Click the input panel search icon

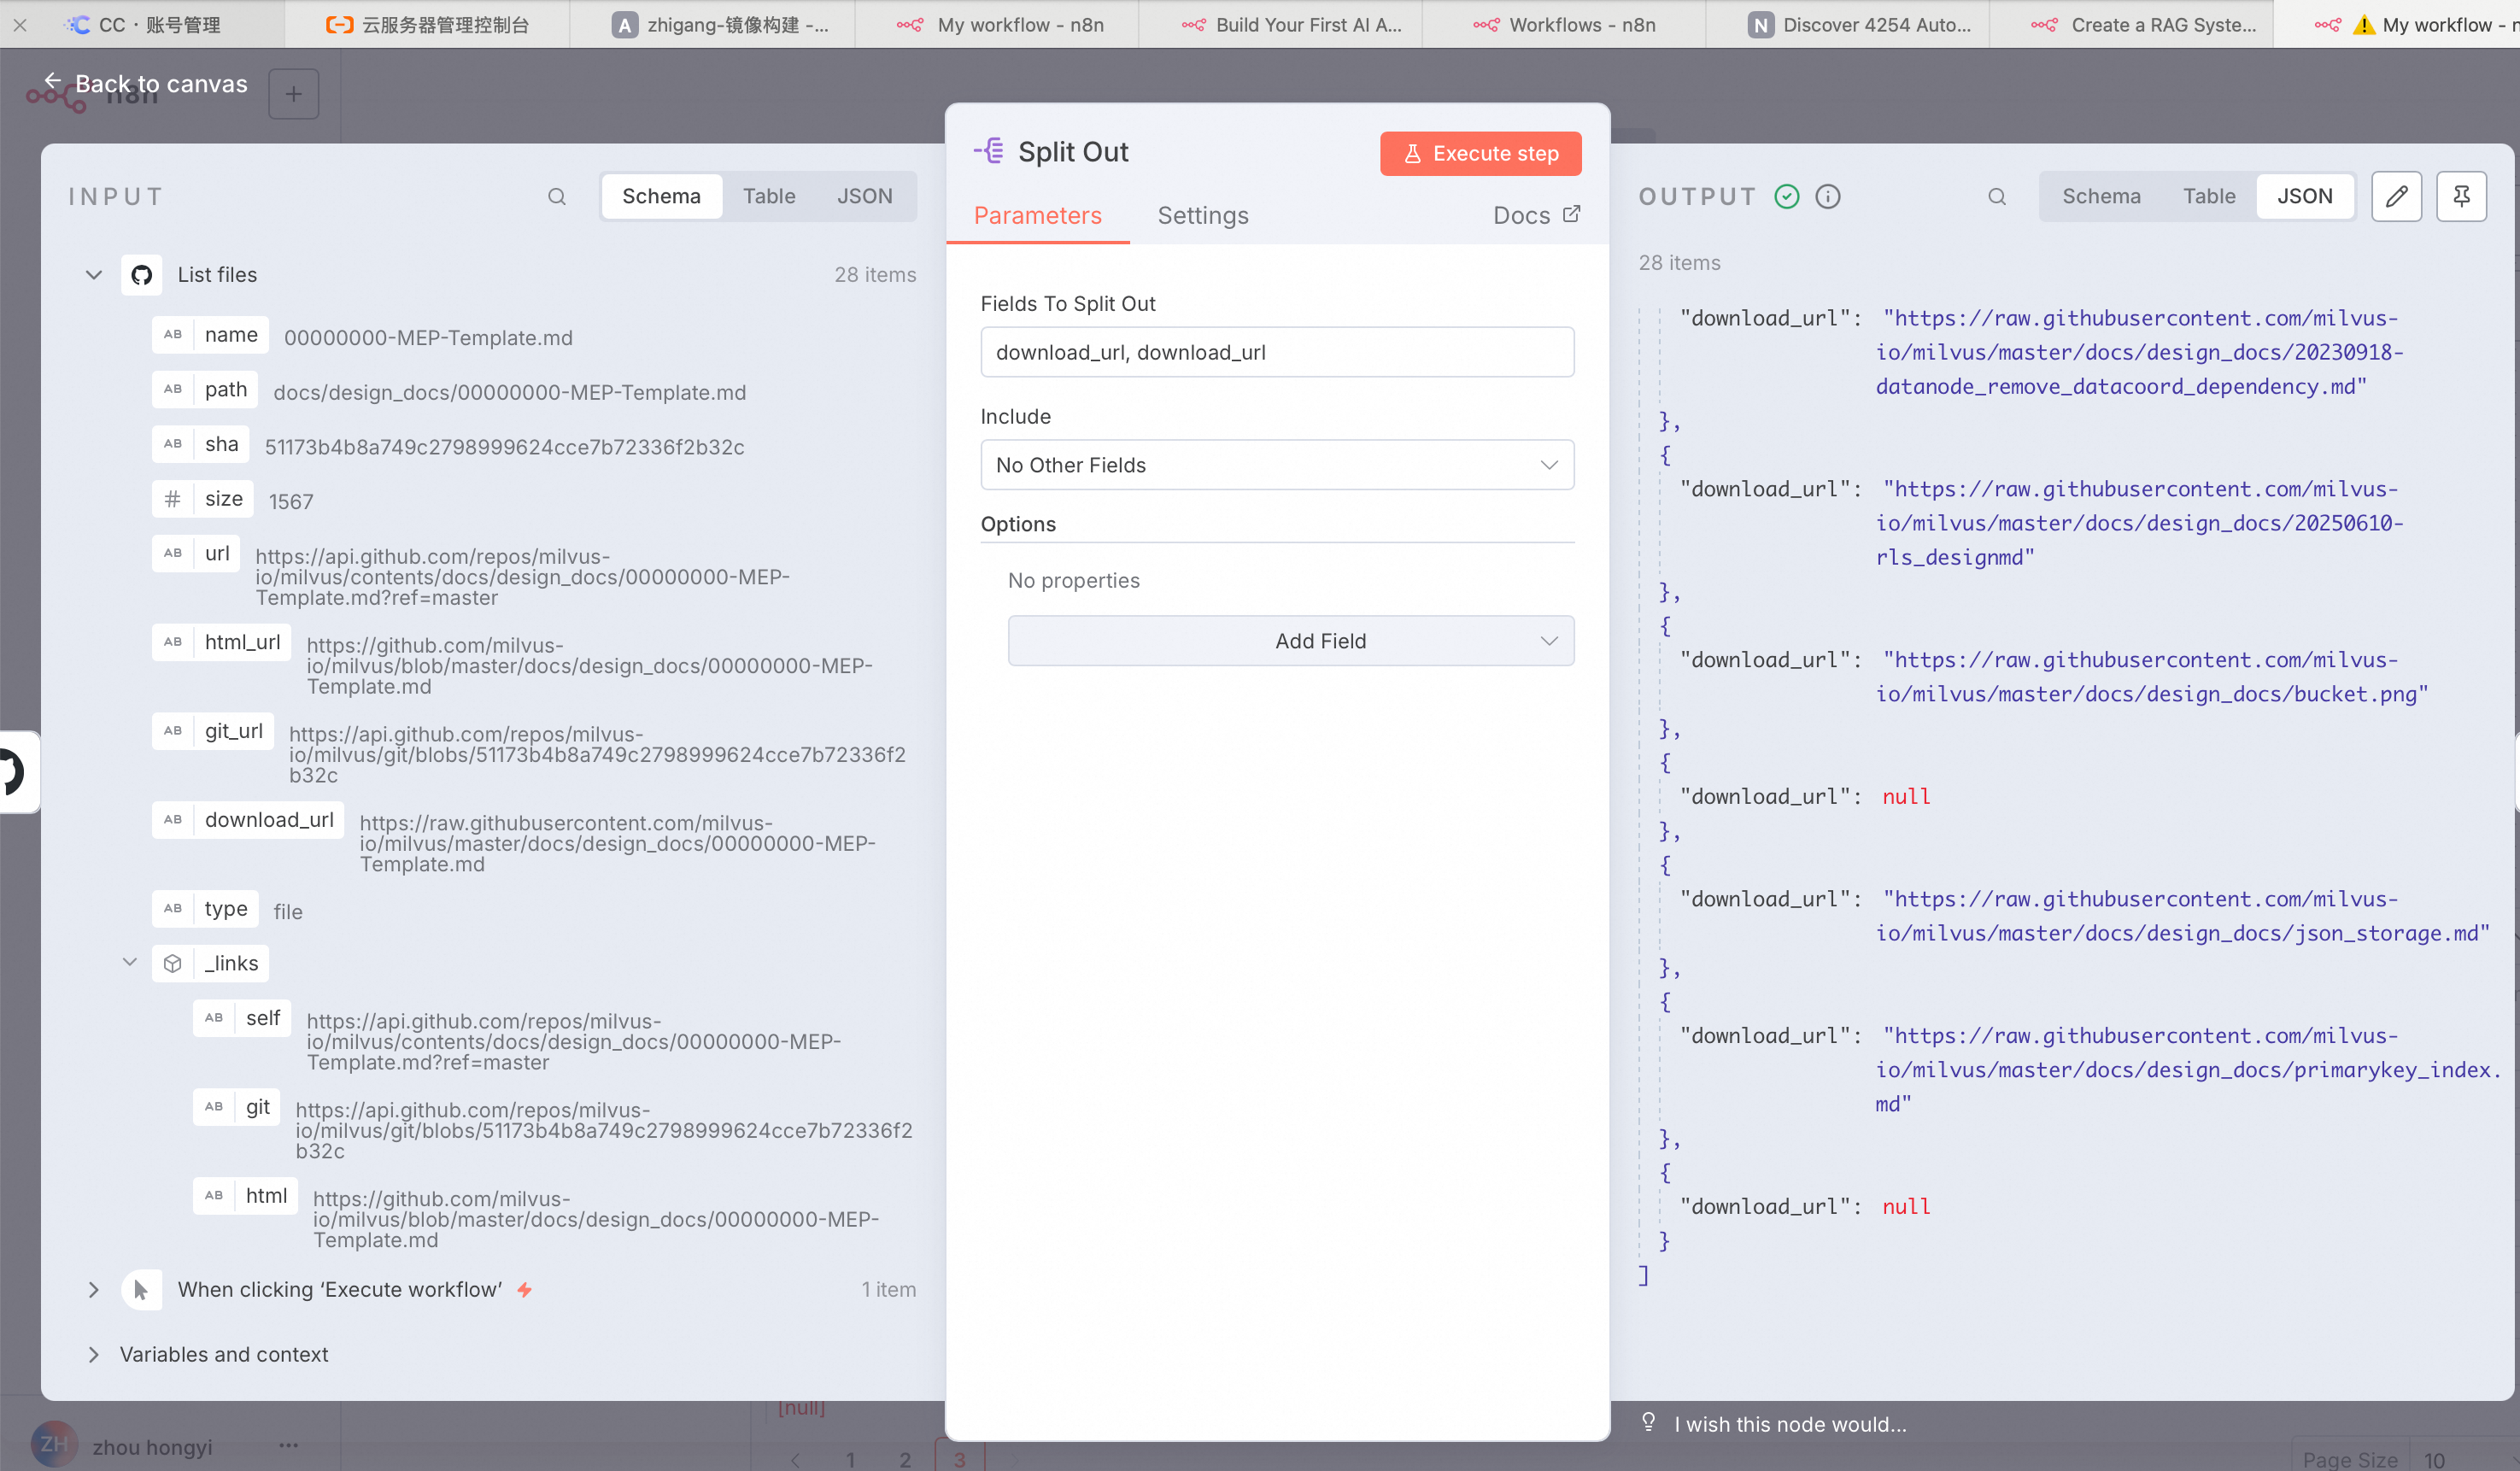tap(557, 197)
